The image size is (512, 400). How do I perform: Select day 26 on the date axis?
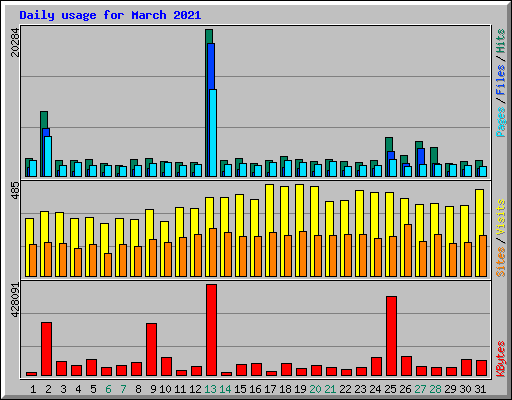(x=405, y=389)
